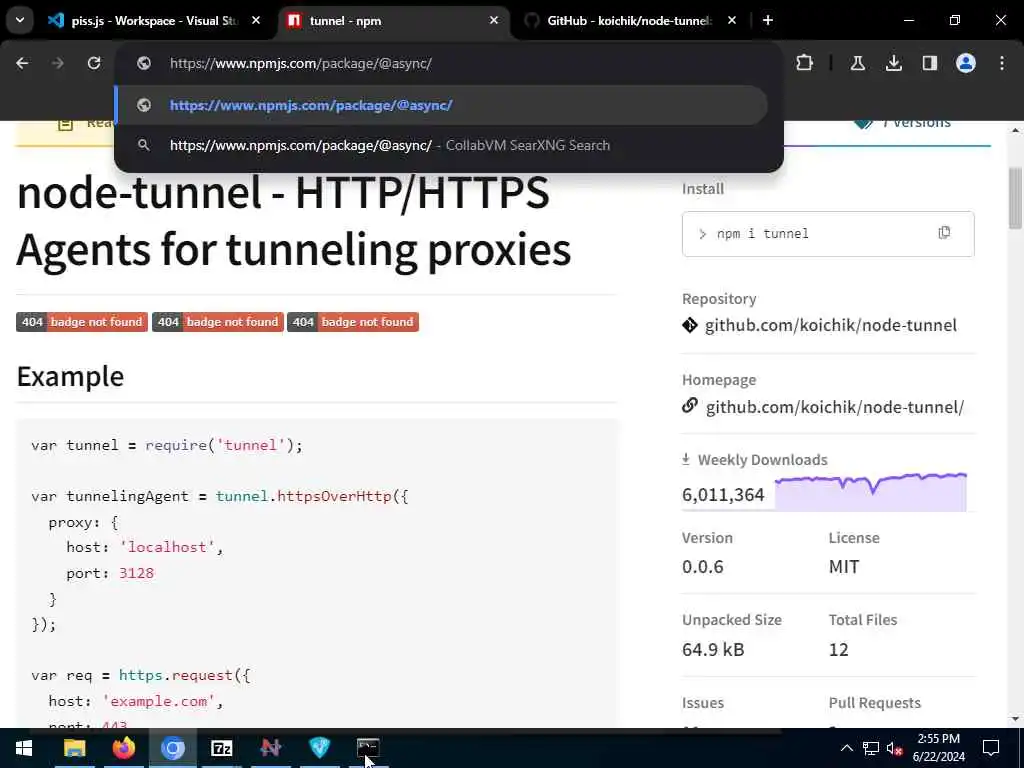This screenshot has width=1024, height=768.
Task: Show hidden system tray icons
Action: tap(846, 748)
